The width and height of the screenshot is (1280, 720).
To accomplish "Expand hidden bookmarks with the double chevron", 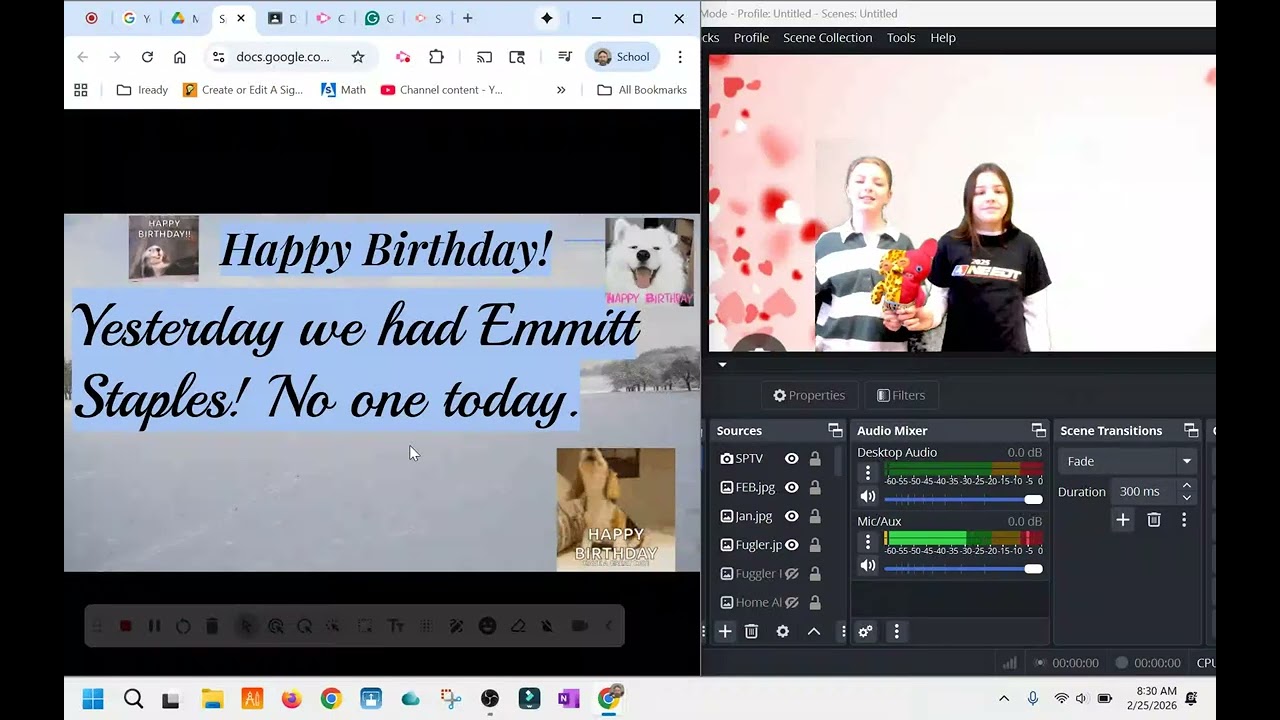I will (561, 90).
